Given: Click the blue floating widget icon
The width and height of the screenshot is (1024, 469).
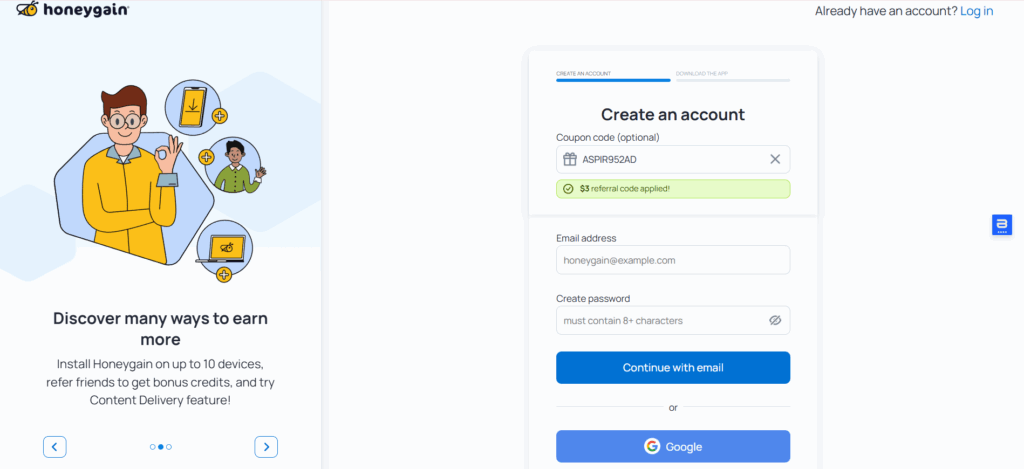Looking at the screenshot, I should 1001,225.
